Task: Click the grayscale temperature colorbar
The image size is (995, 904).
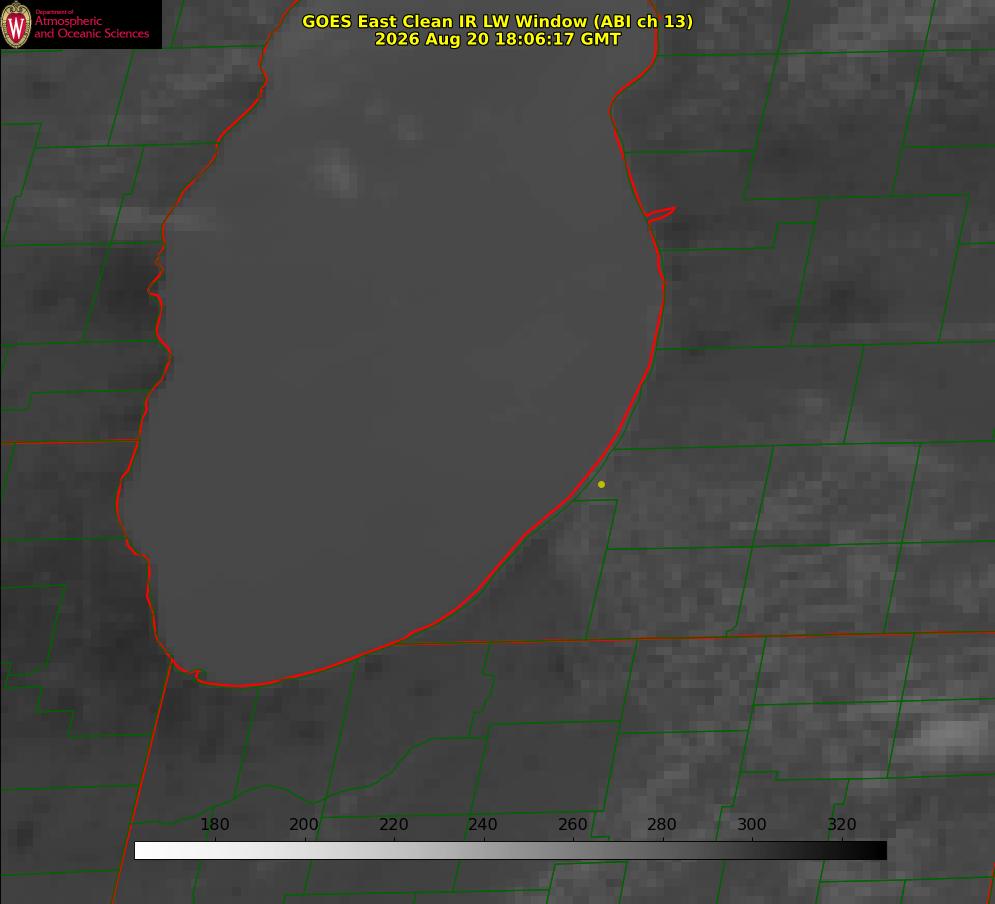Action: 510,850
